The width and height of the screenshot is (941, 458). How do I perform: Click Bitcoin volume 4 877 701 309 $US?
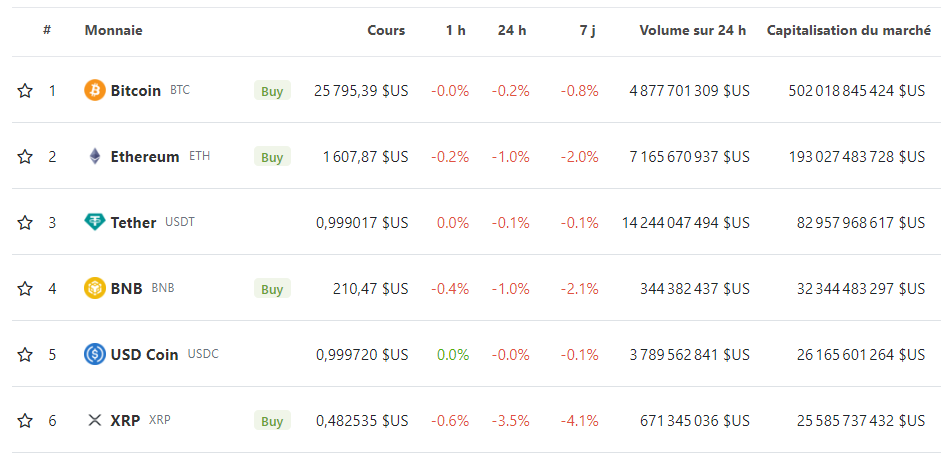pyautogui.click(x=690, y=91)
